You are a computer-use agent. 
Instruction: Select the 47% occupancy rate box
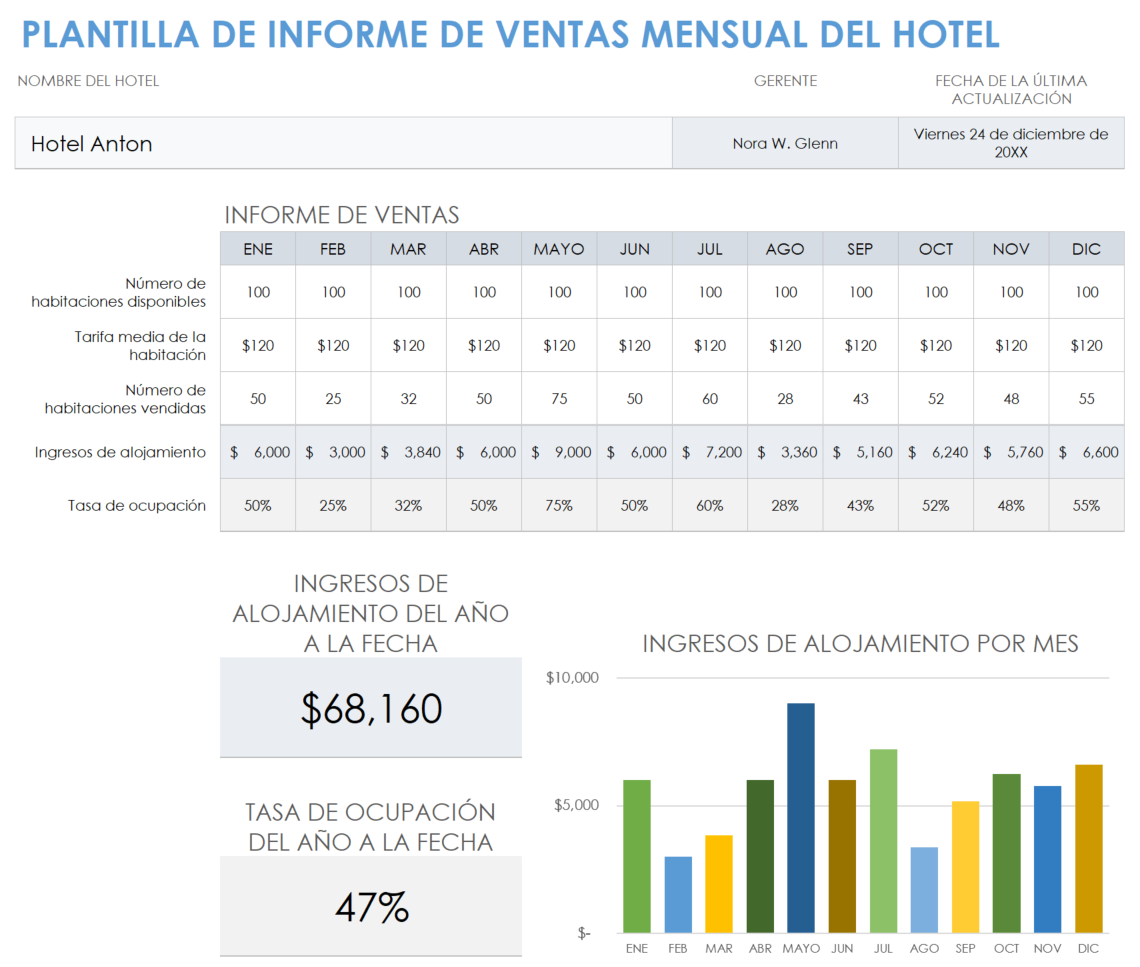point(371,905)
